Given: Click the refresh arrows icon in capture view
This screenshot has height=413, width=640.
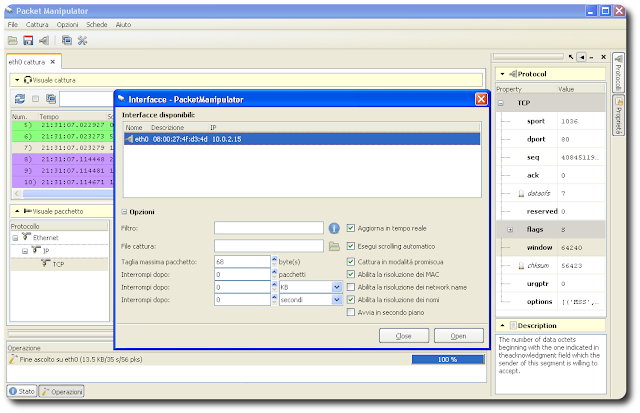Looking at the screenshot, I should [x=20, y=98].
